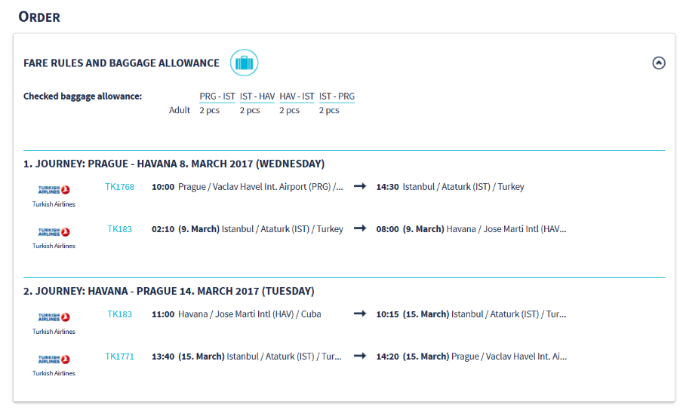Click Journey Prague - Havana 8 March heading
692x411 pixels.
click(x=174, y=163)
